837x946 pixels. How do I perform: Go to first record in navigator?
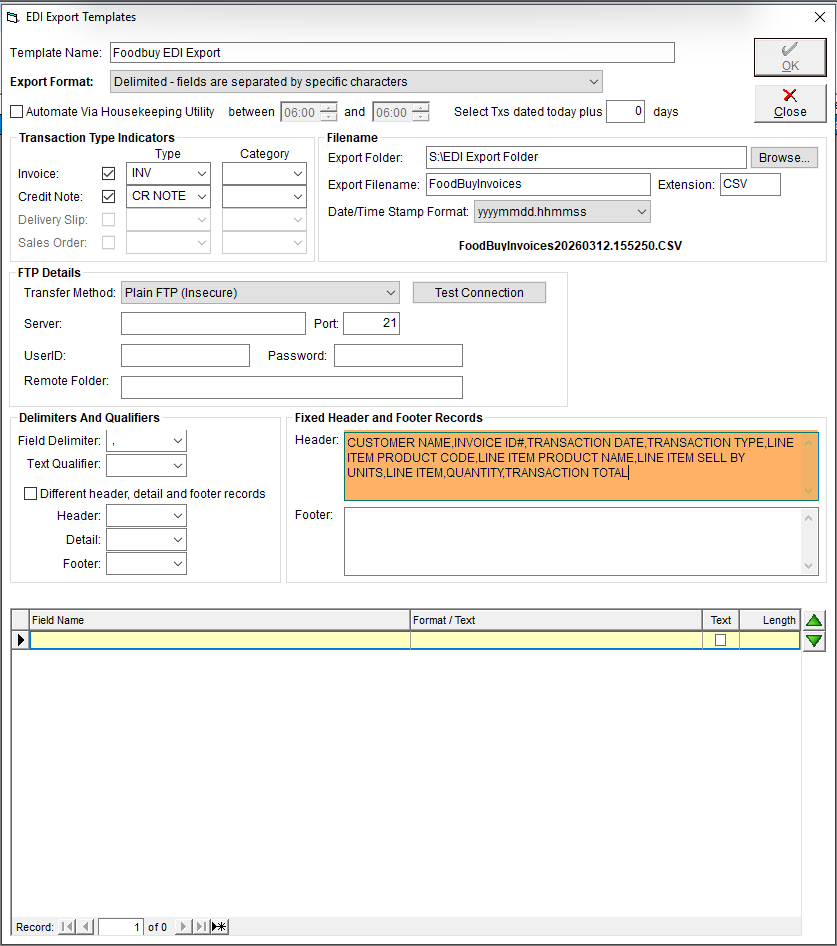(67, 927)
